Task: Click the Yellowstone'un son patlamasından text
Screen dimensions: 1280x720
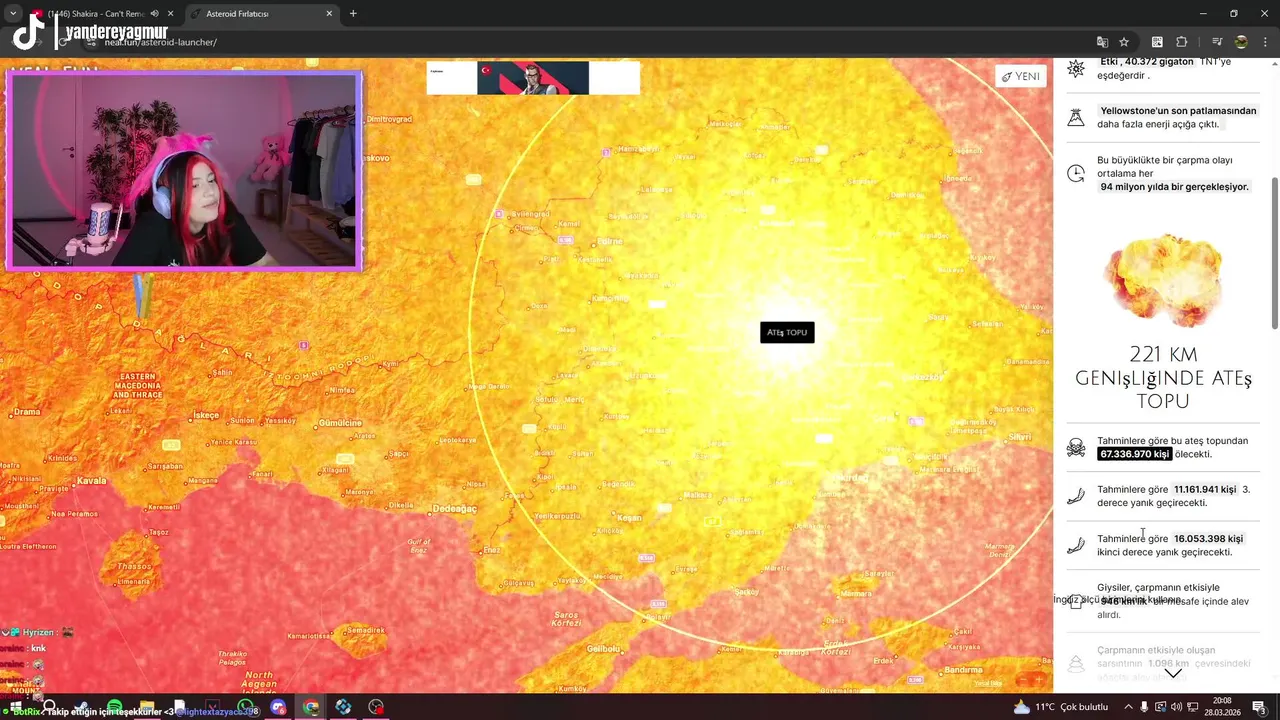Action: 1178,111
